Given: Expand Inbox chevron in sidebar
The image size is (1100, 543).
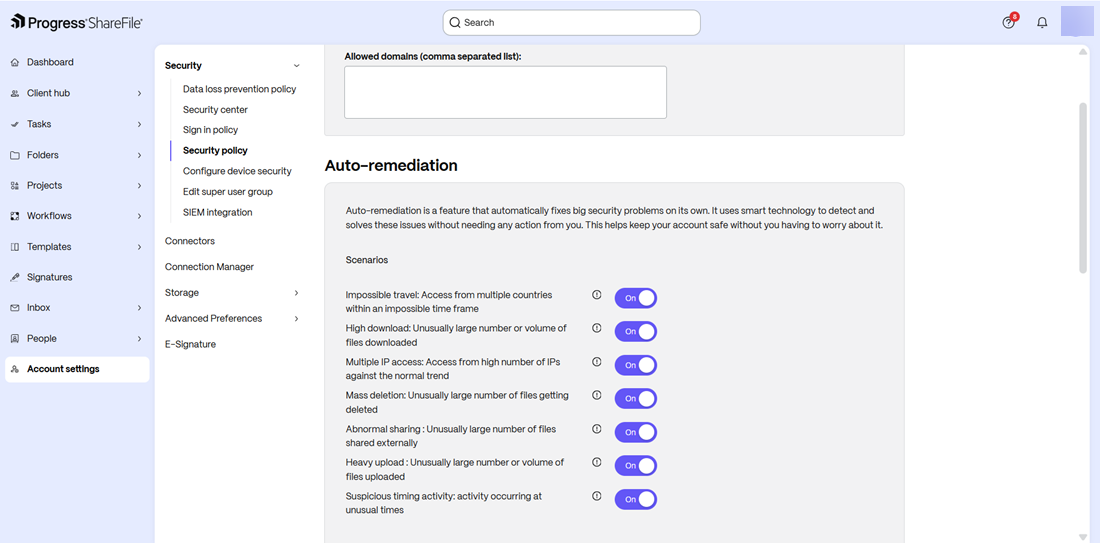Looking at the screenshot, I should click(139, 308).
